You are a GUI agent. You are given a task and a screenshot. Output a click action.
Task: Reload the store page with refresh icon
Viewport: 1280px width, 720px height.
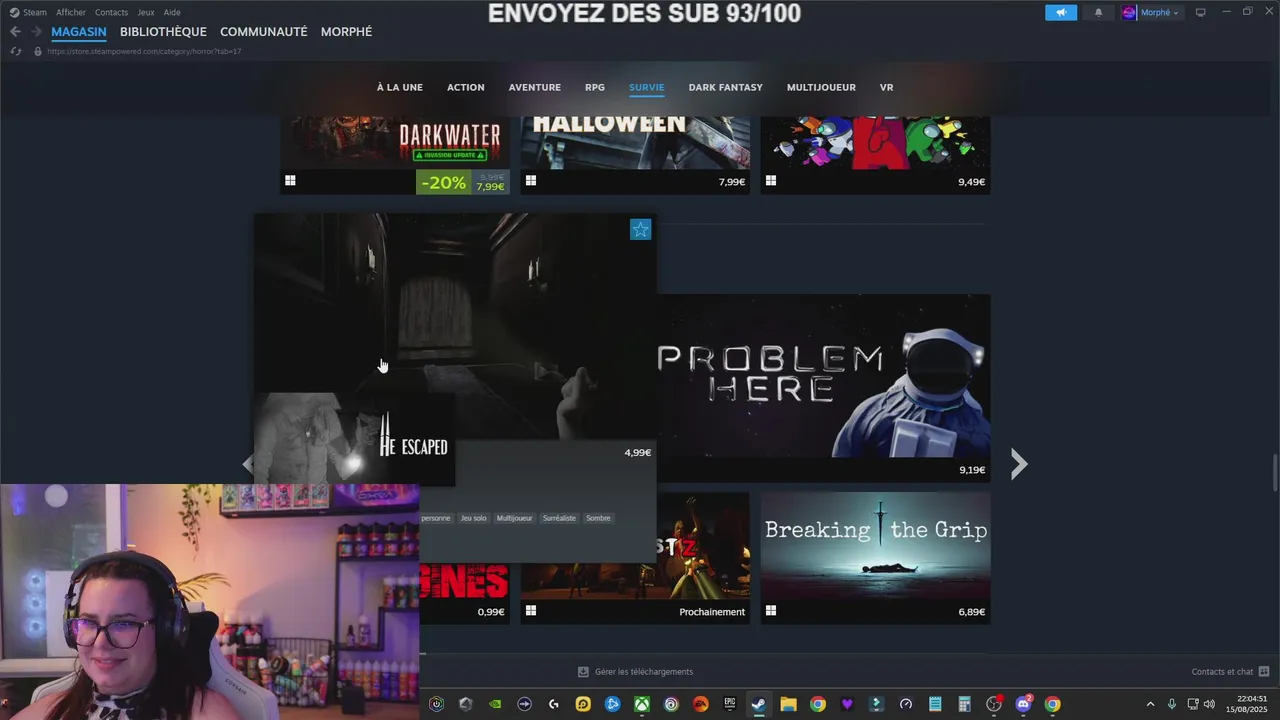[x=16, y=51]
